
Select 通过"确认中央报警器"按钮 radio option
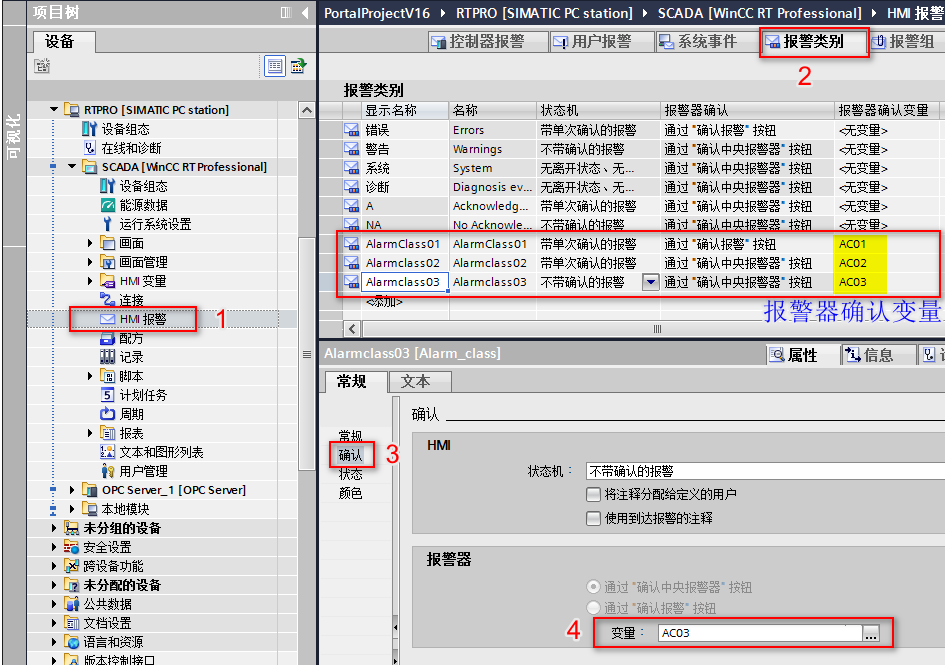594,587
